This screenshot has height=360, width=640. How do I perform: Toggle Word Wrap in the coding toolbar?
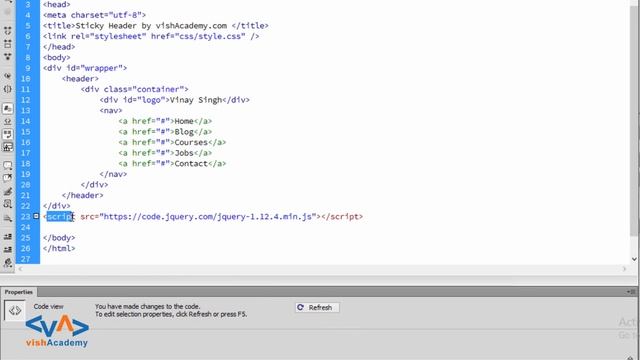[x=7, y=134]
